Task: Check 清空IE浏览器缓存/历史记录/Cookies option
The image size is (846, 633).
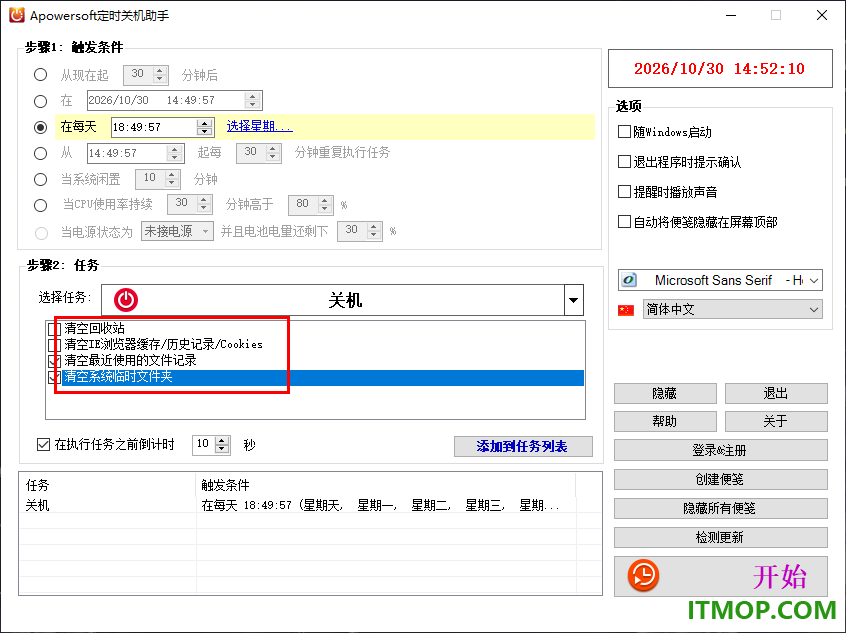Action: [x=54, y=344]
